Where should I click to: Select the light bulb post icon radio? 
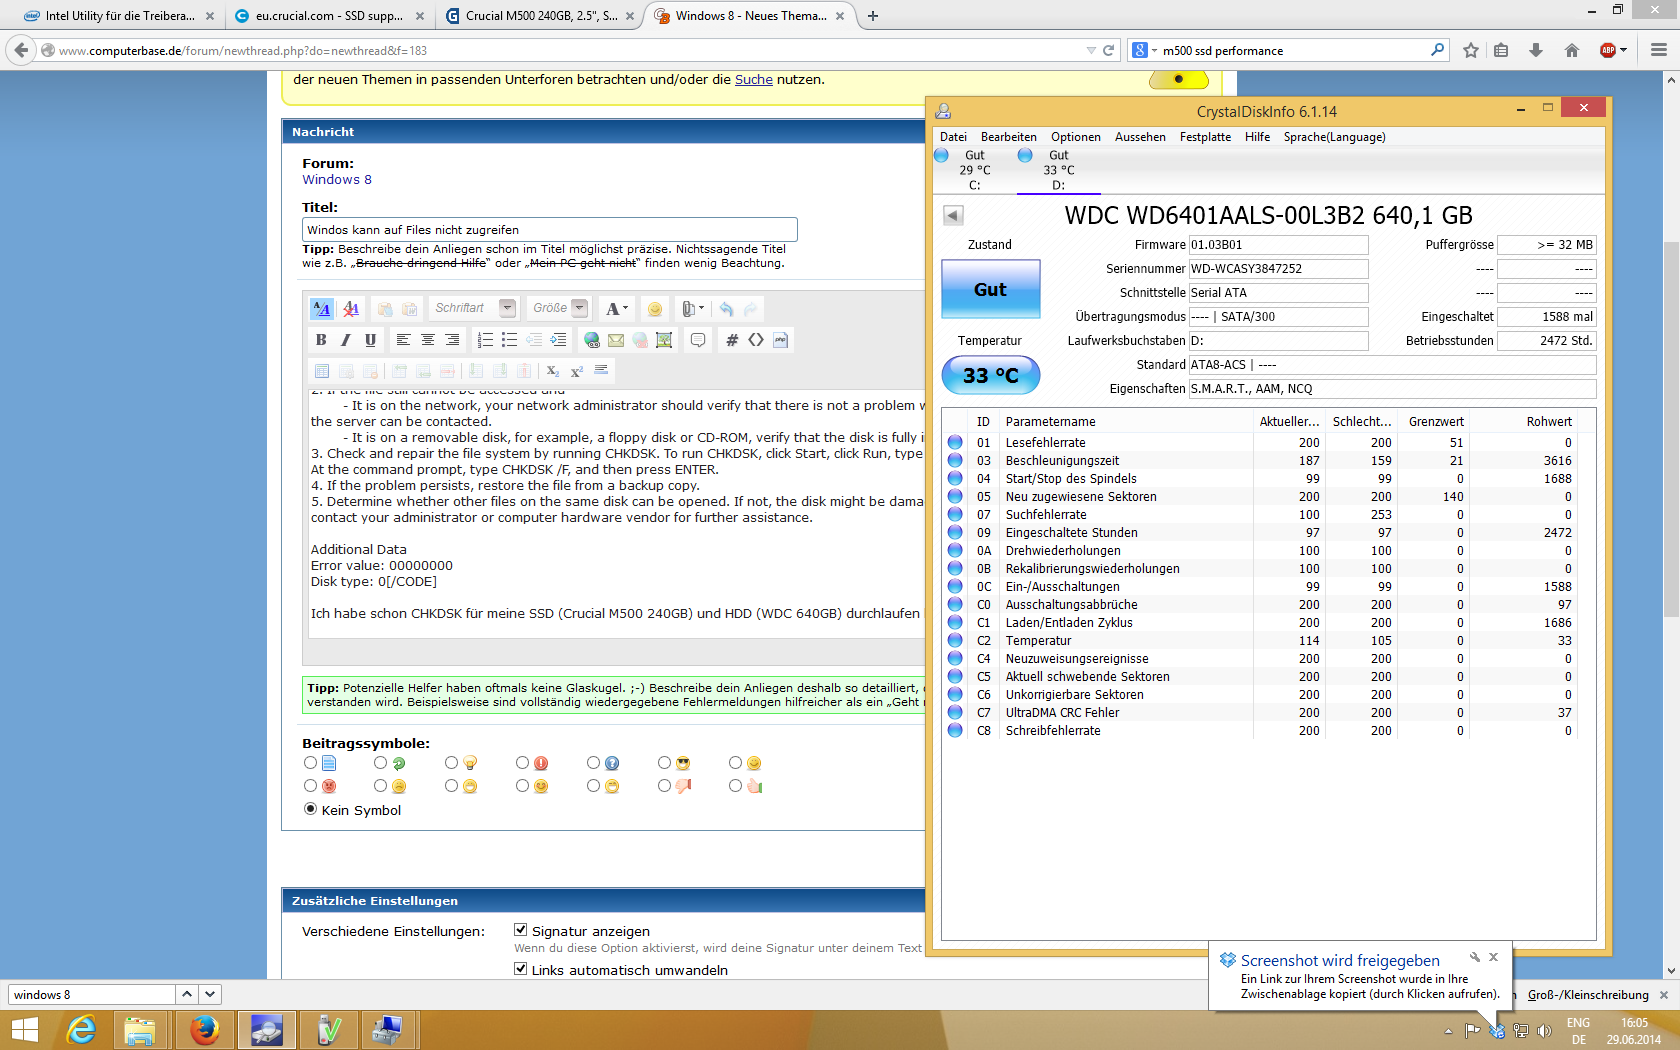click(x=452, y=763)
